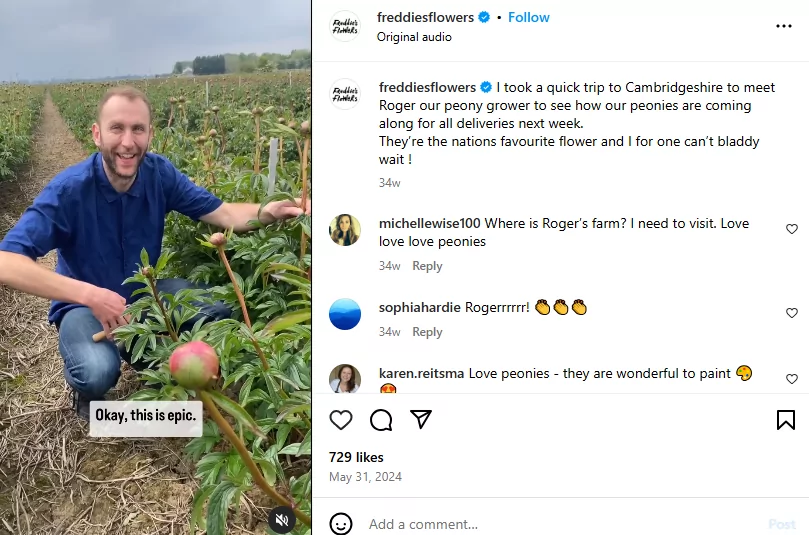This screenshot has width=809, height=535.
Task: Reply to michellewise100's comment
Action: (x=427, y=266)
